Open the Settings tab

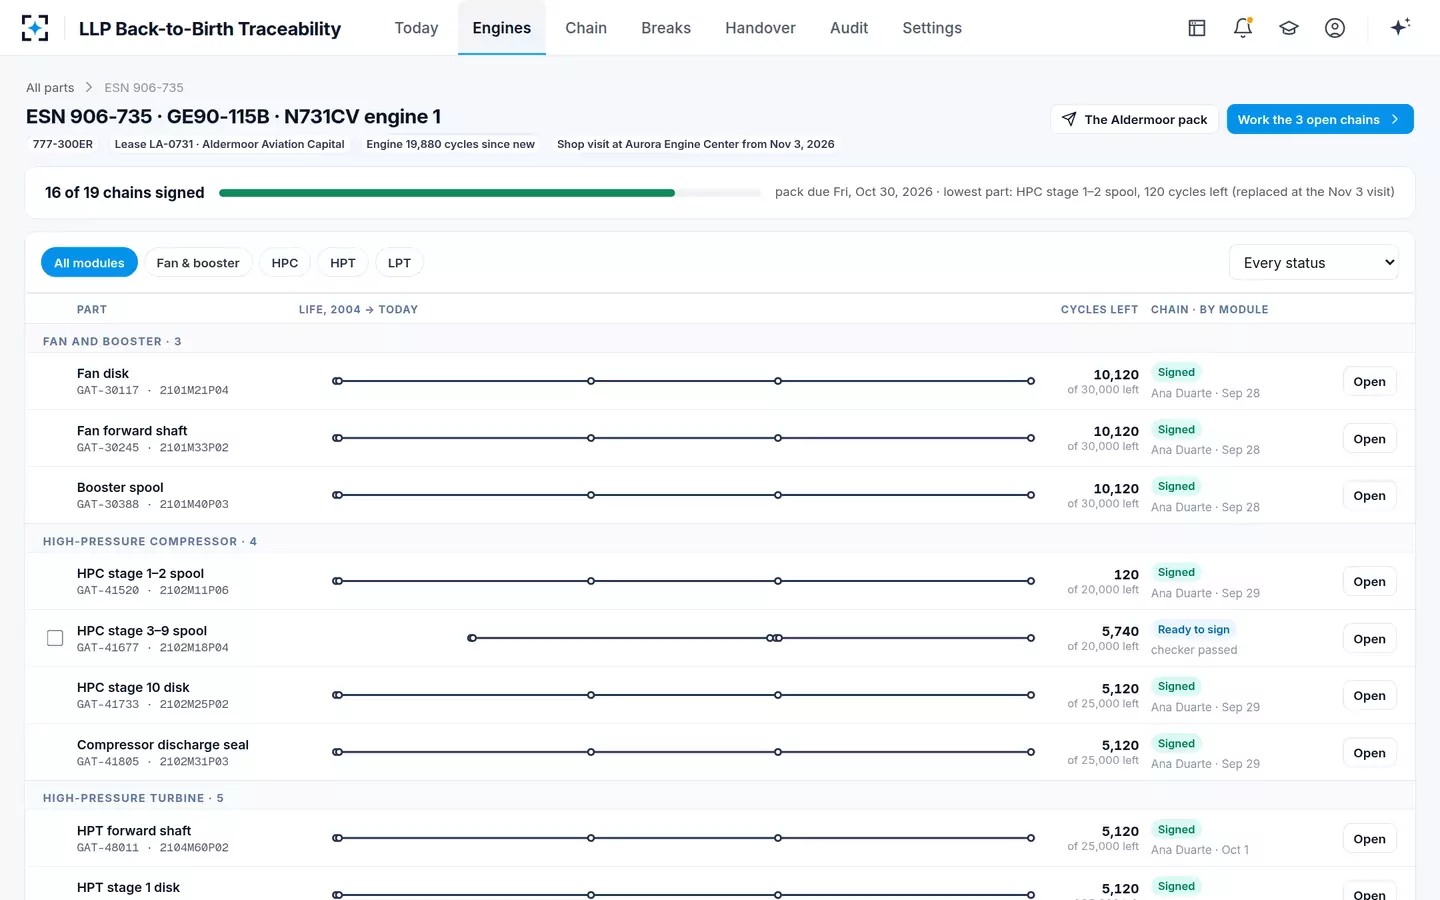click(932, 28)
